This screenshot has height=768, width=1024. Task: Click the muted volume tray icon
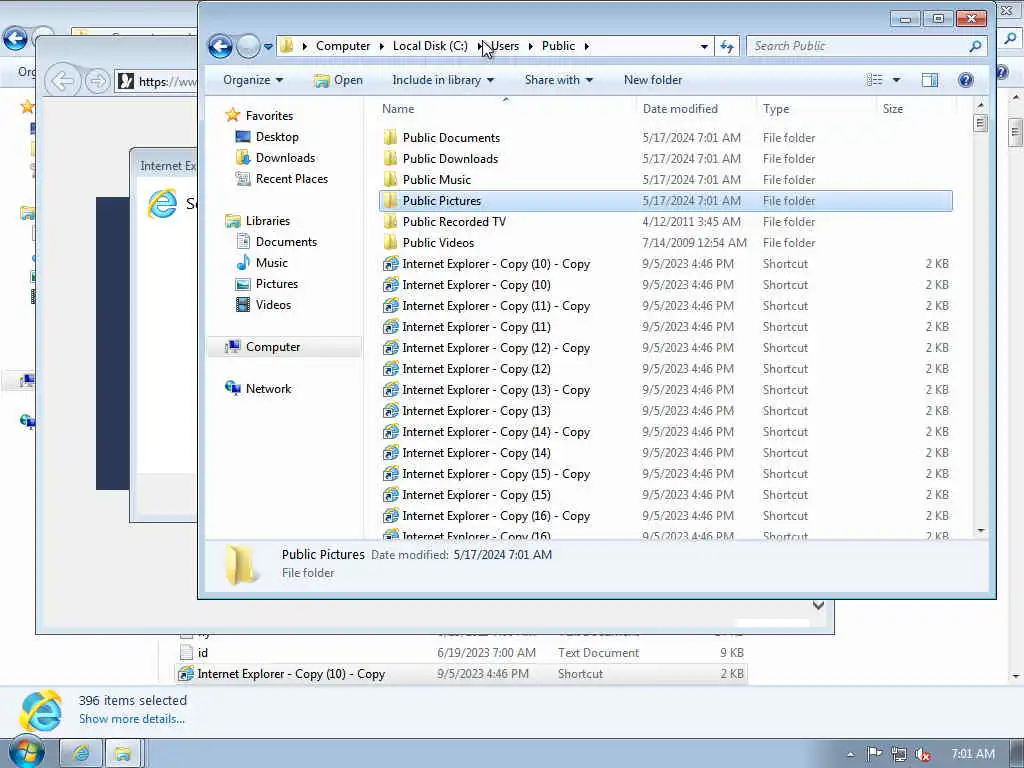point(922,754)
